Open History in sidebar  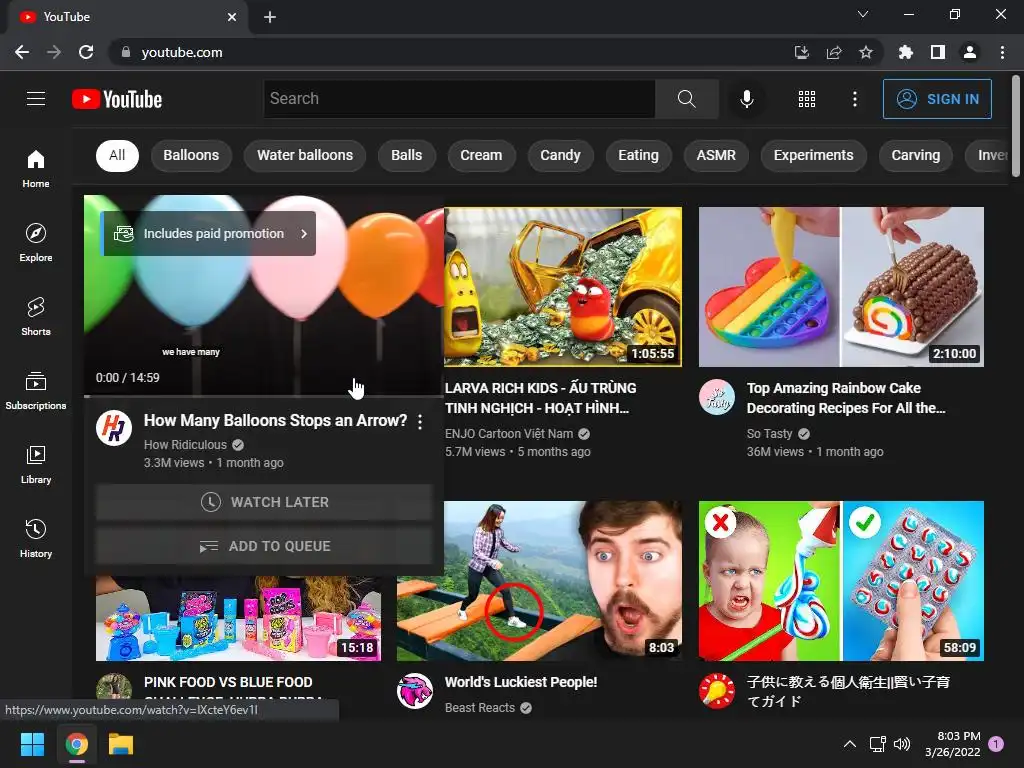pos(36,538)
